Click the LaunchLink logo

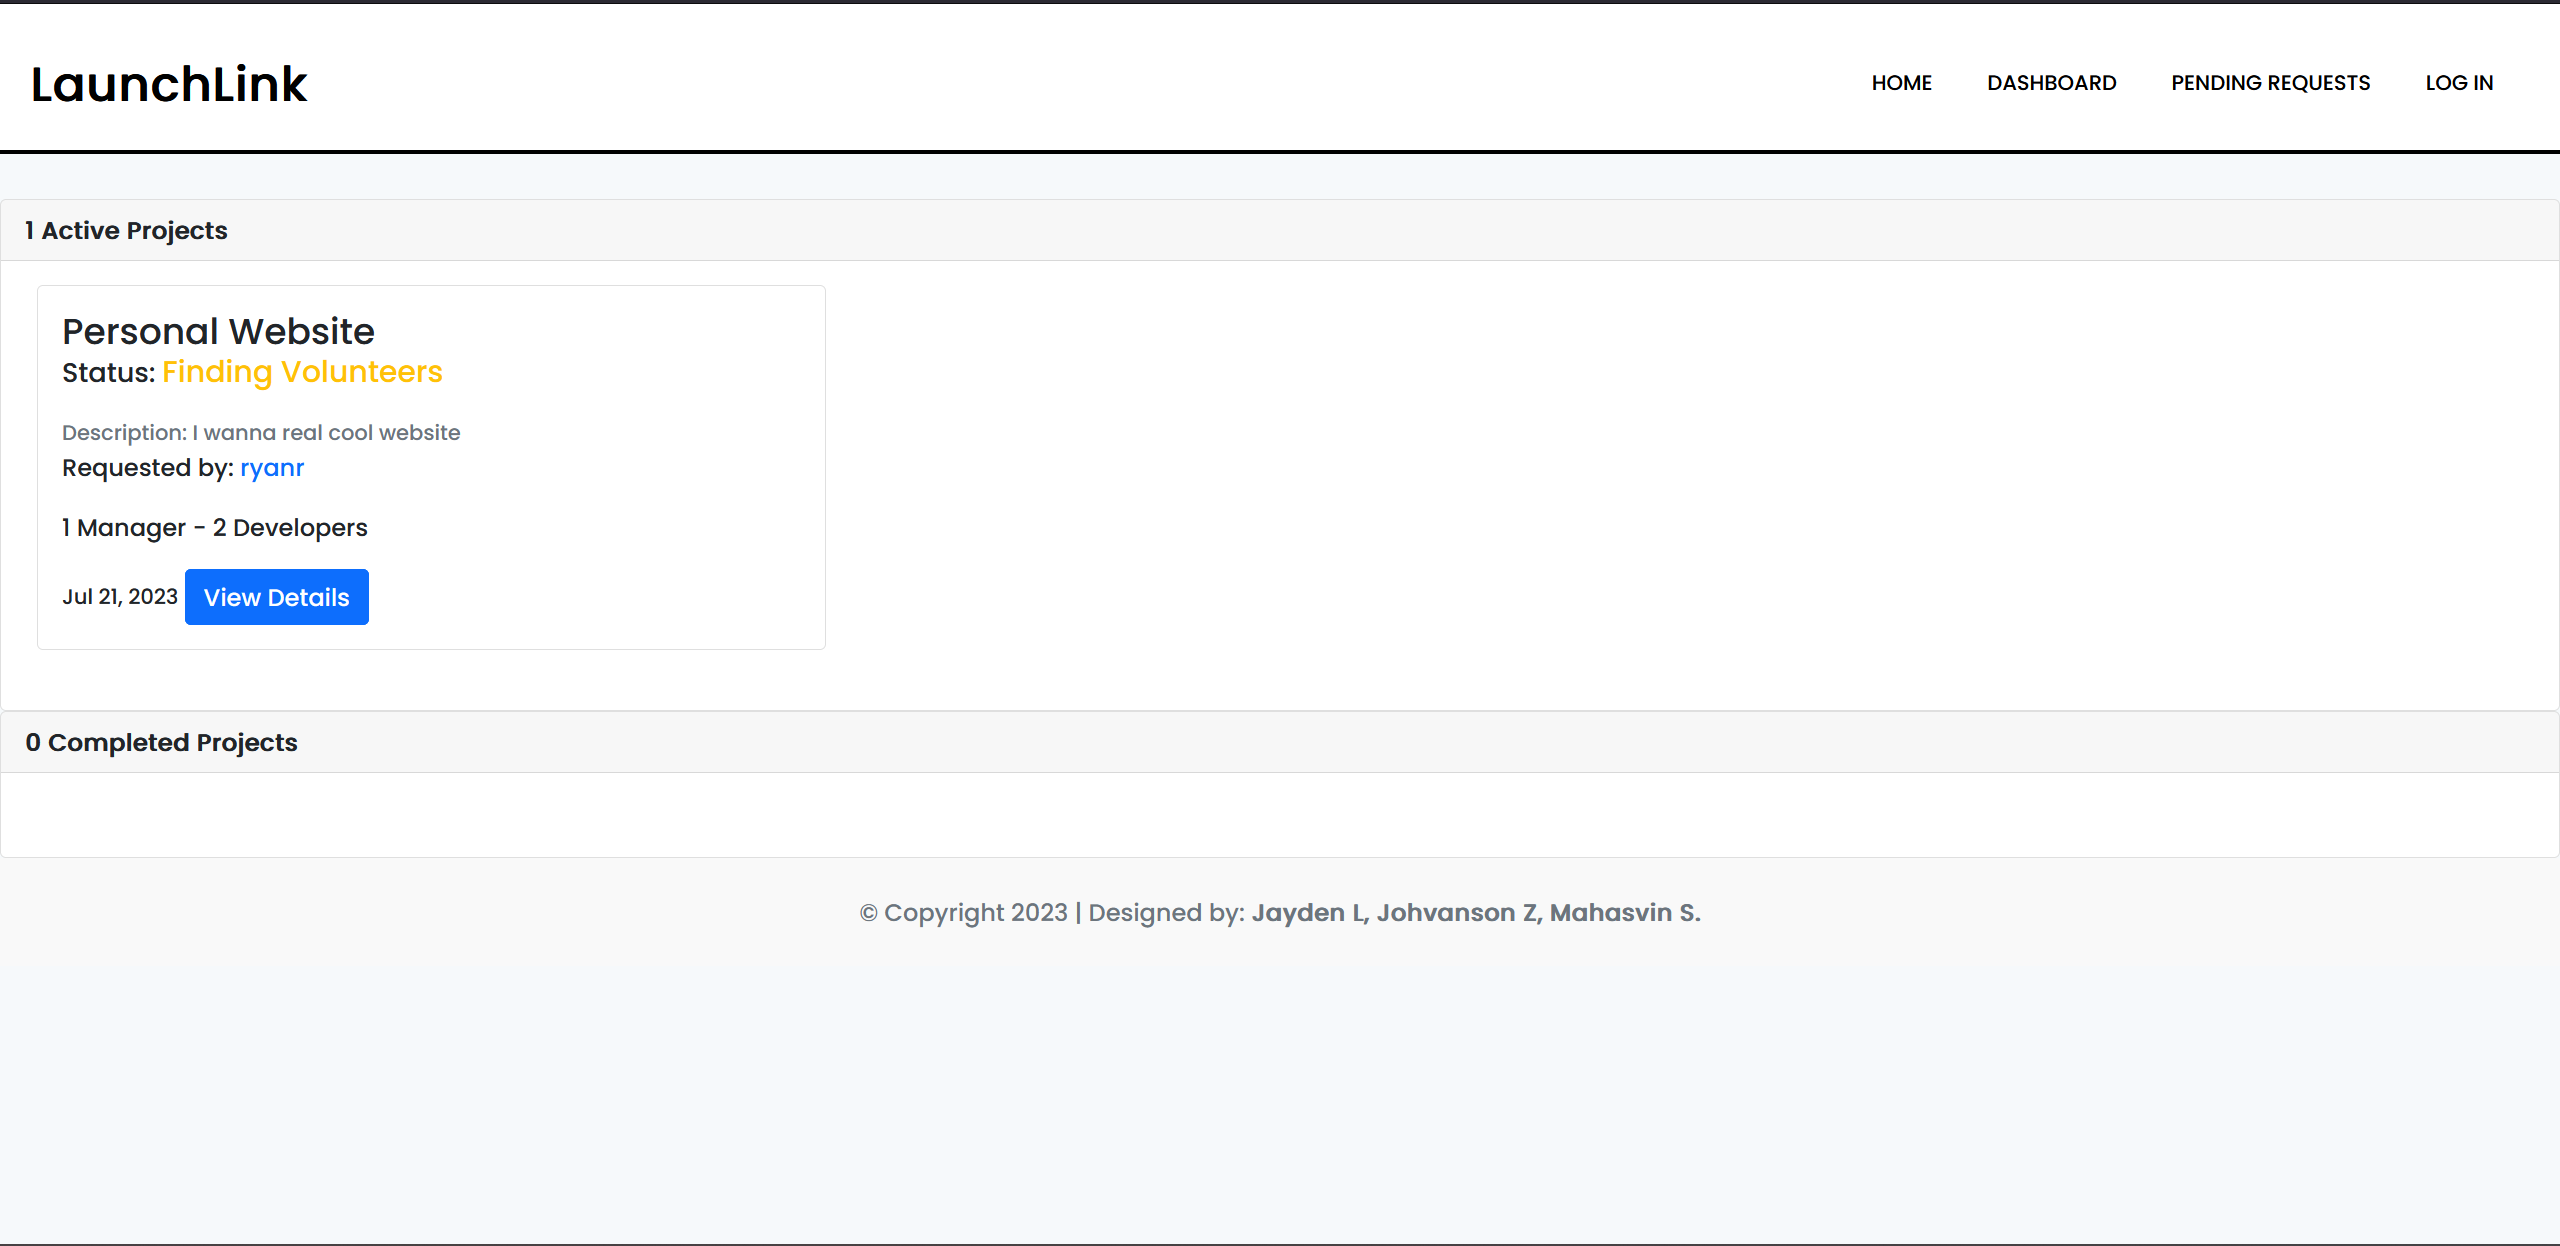(169, 84)
